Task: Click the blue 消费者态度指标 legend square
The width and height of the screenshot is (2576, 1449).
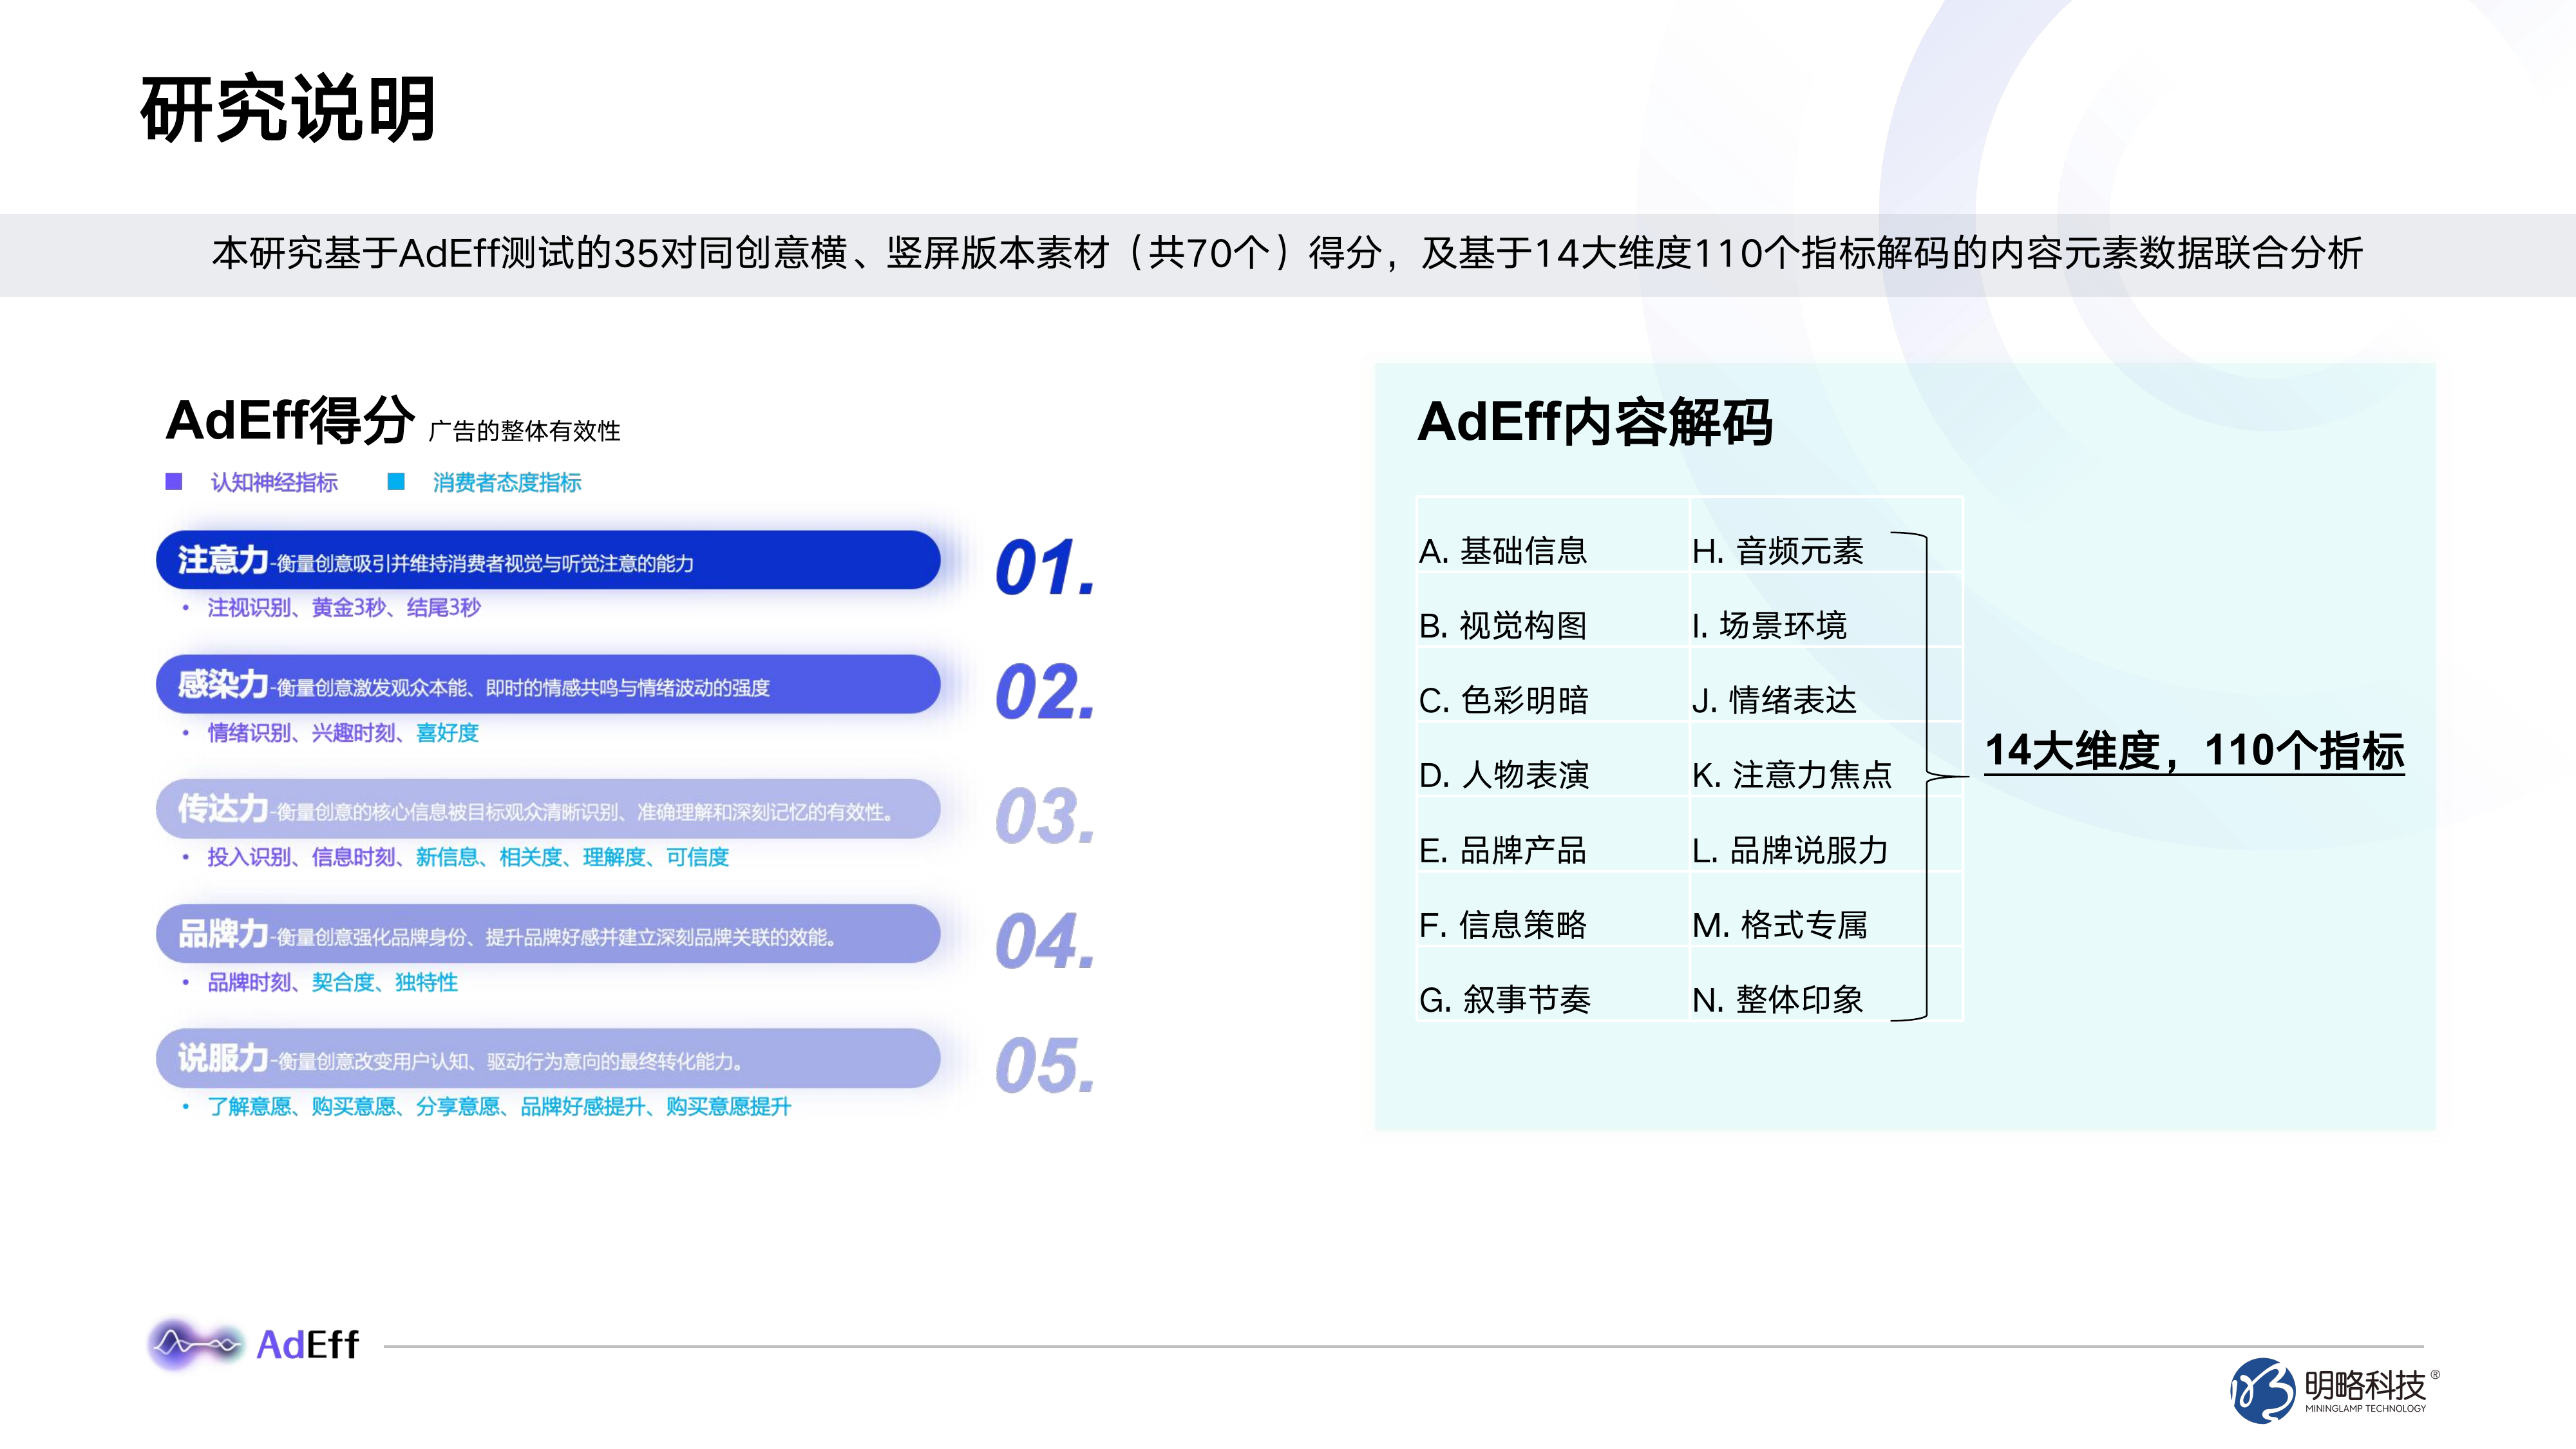Action: coord(396,482)
